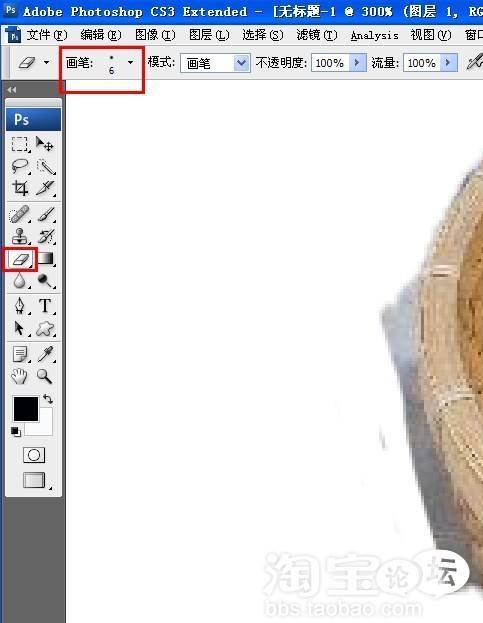The width and height of the screenshot is (483, 623).
Task: Enable airbrush option in options bar
Action: coord(474,62)
